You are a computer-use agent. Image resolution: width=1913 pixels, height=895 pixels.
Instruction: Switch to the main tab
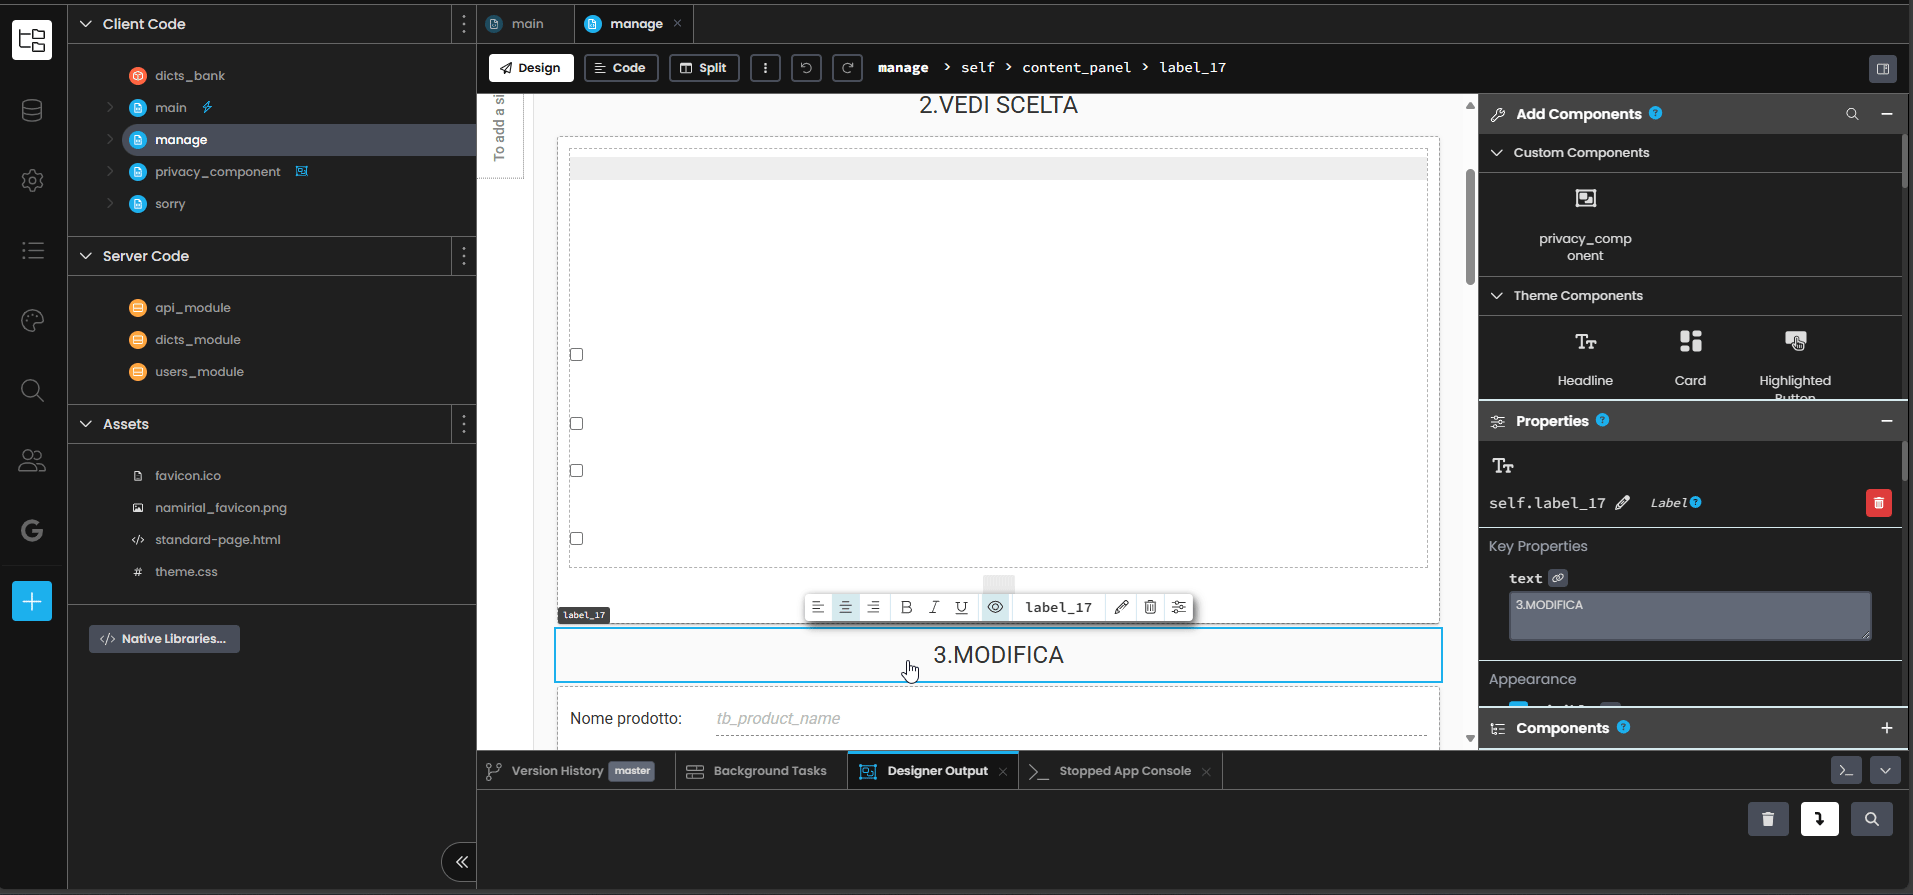[x=526, y=24]
